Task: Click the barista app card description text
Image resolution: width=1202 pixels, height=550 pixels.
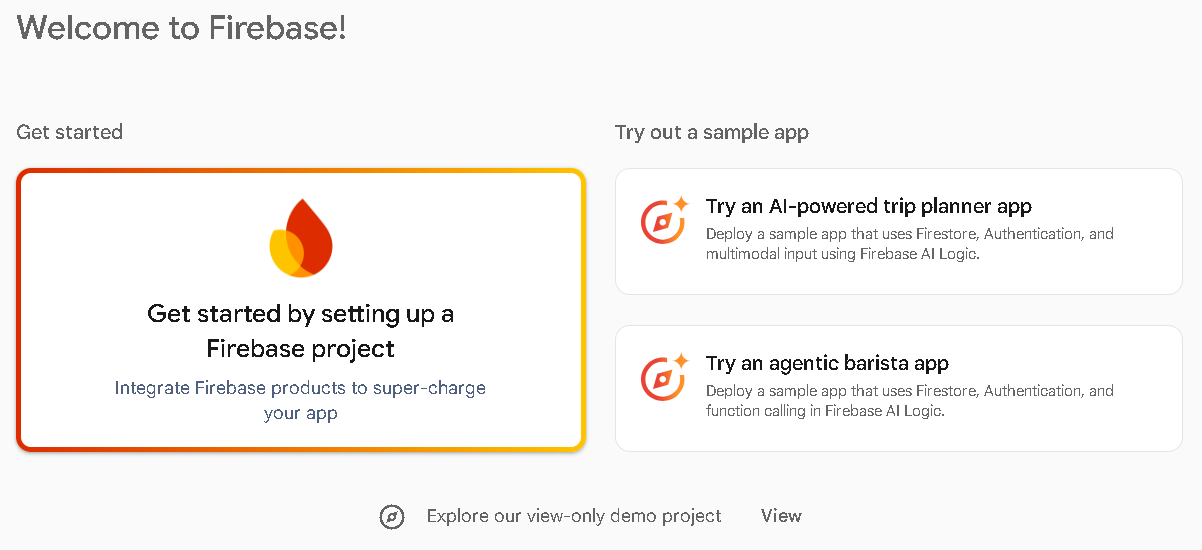Action: (x=910, y=401)
